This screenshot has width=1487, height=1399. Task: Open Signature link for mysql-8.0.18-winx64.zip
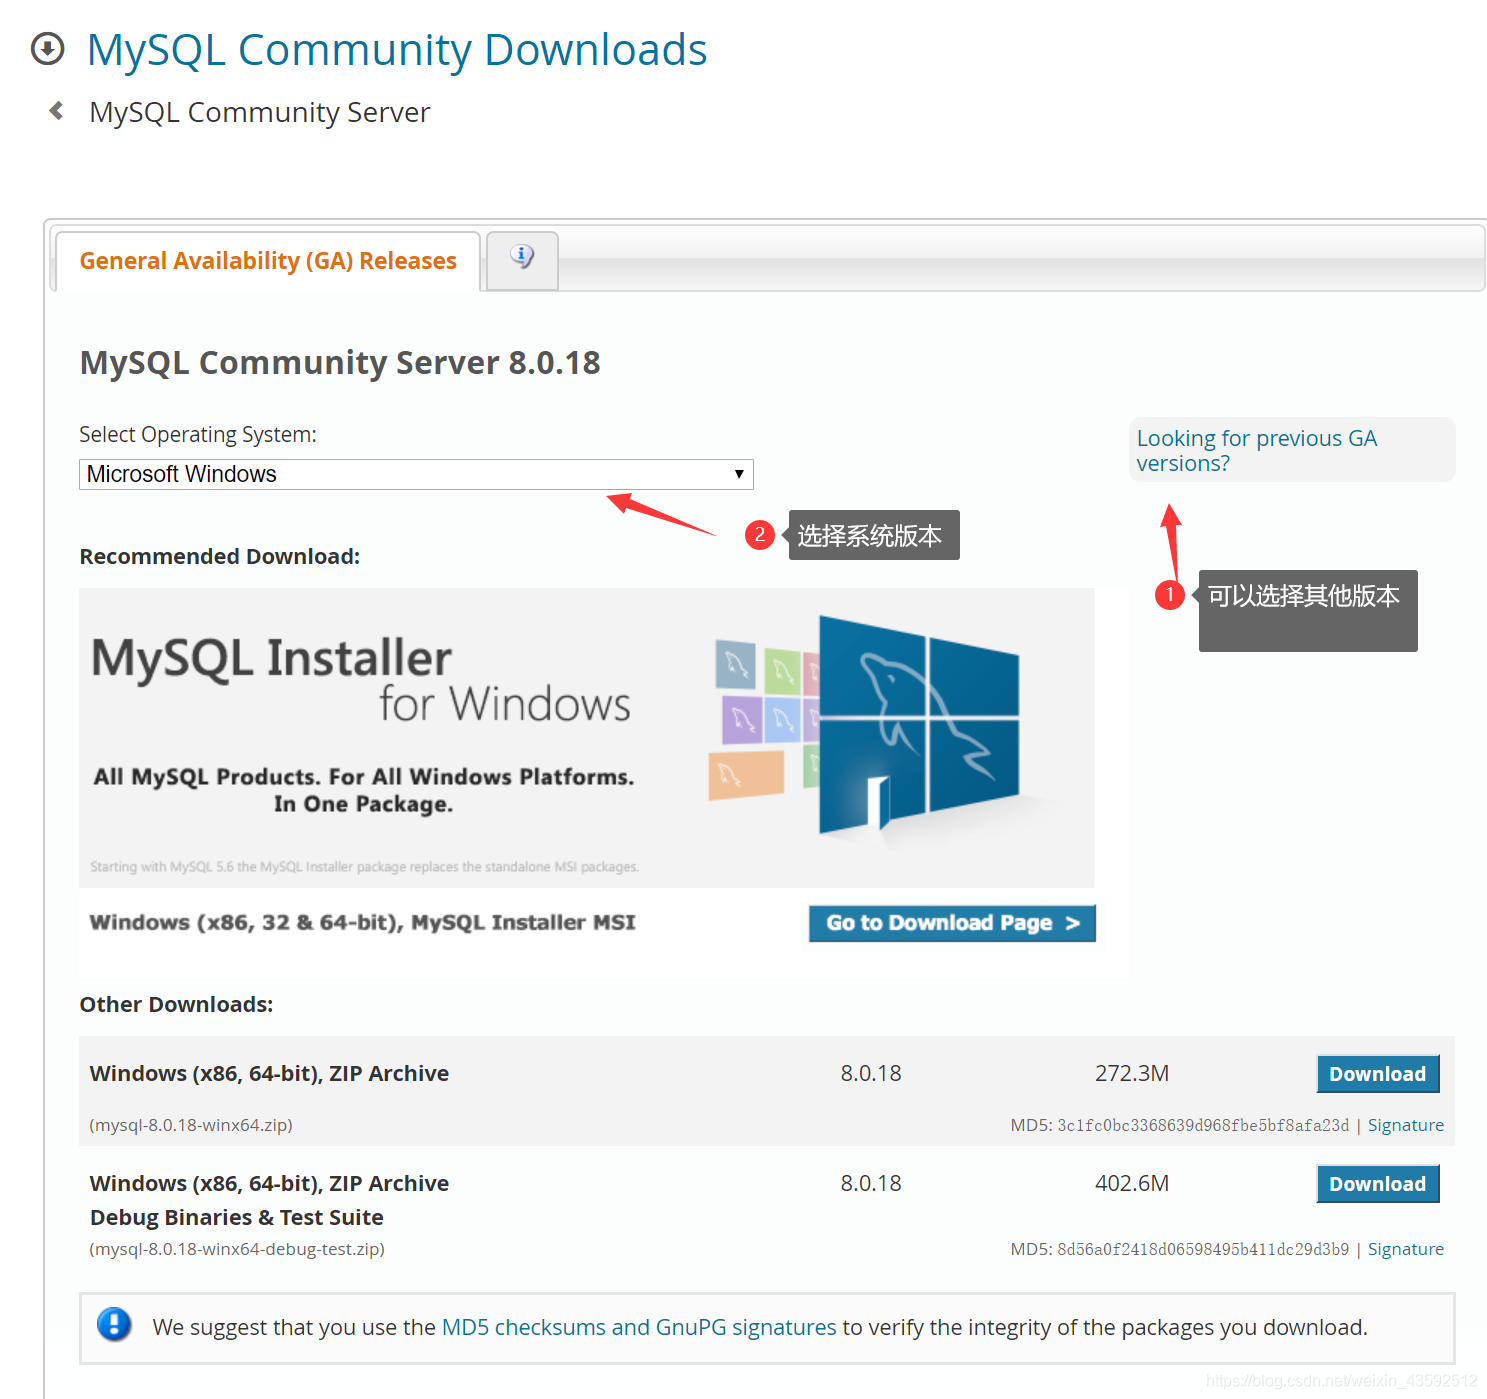(1405, 1125)
